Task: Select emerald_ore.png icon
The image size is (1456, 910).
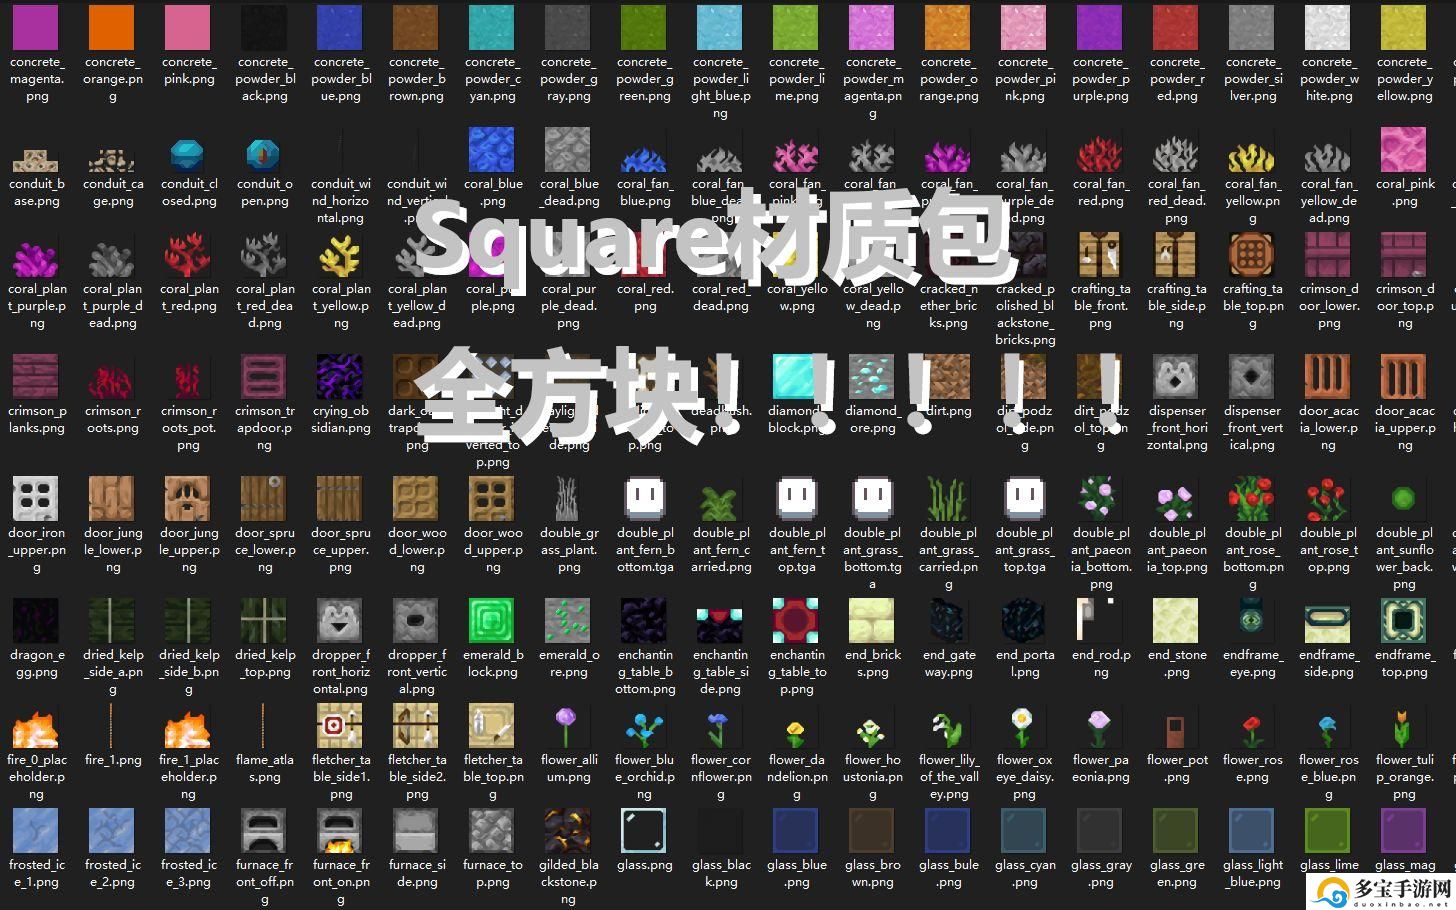Action: click(568, 620)
